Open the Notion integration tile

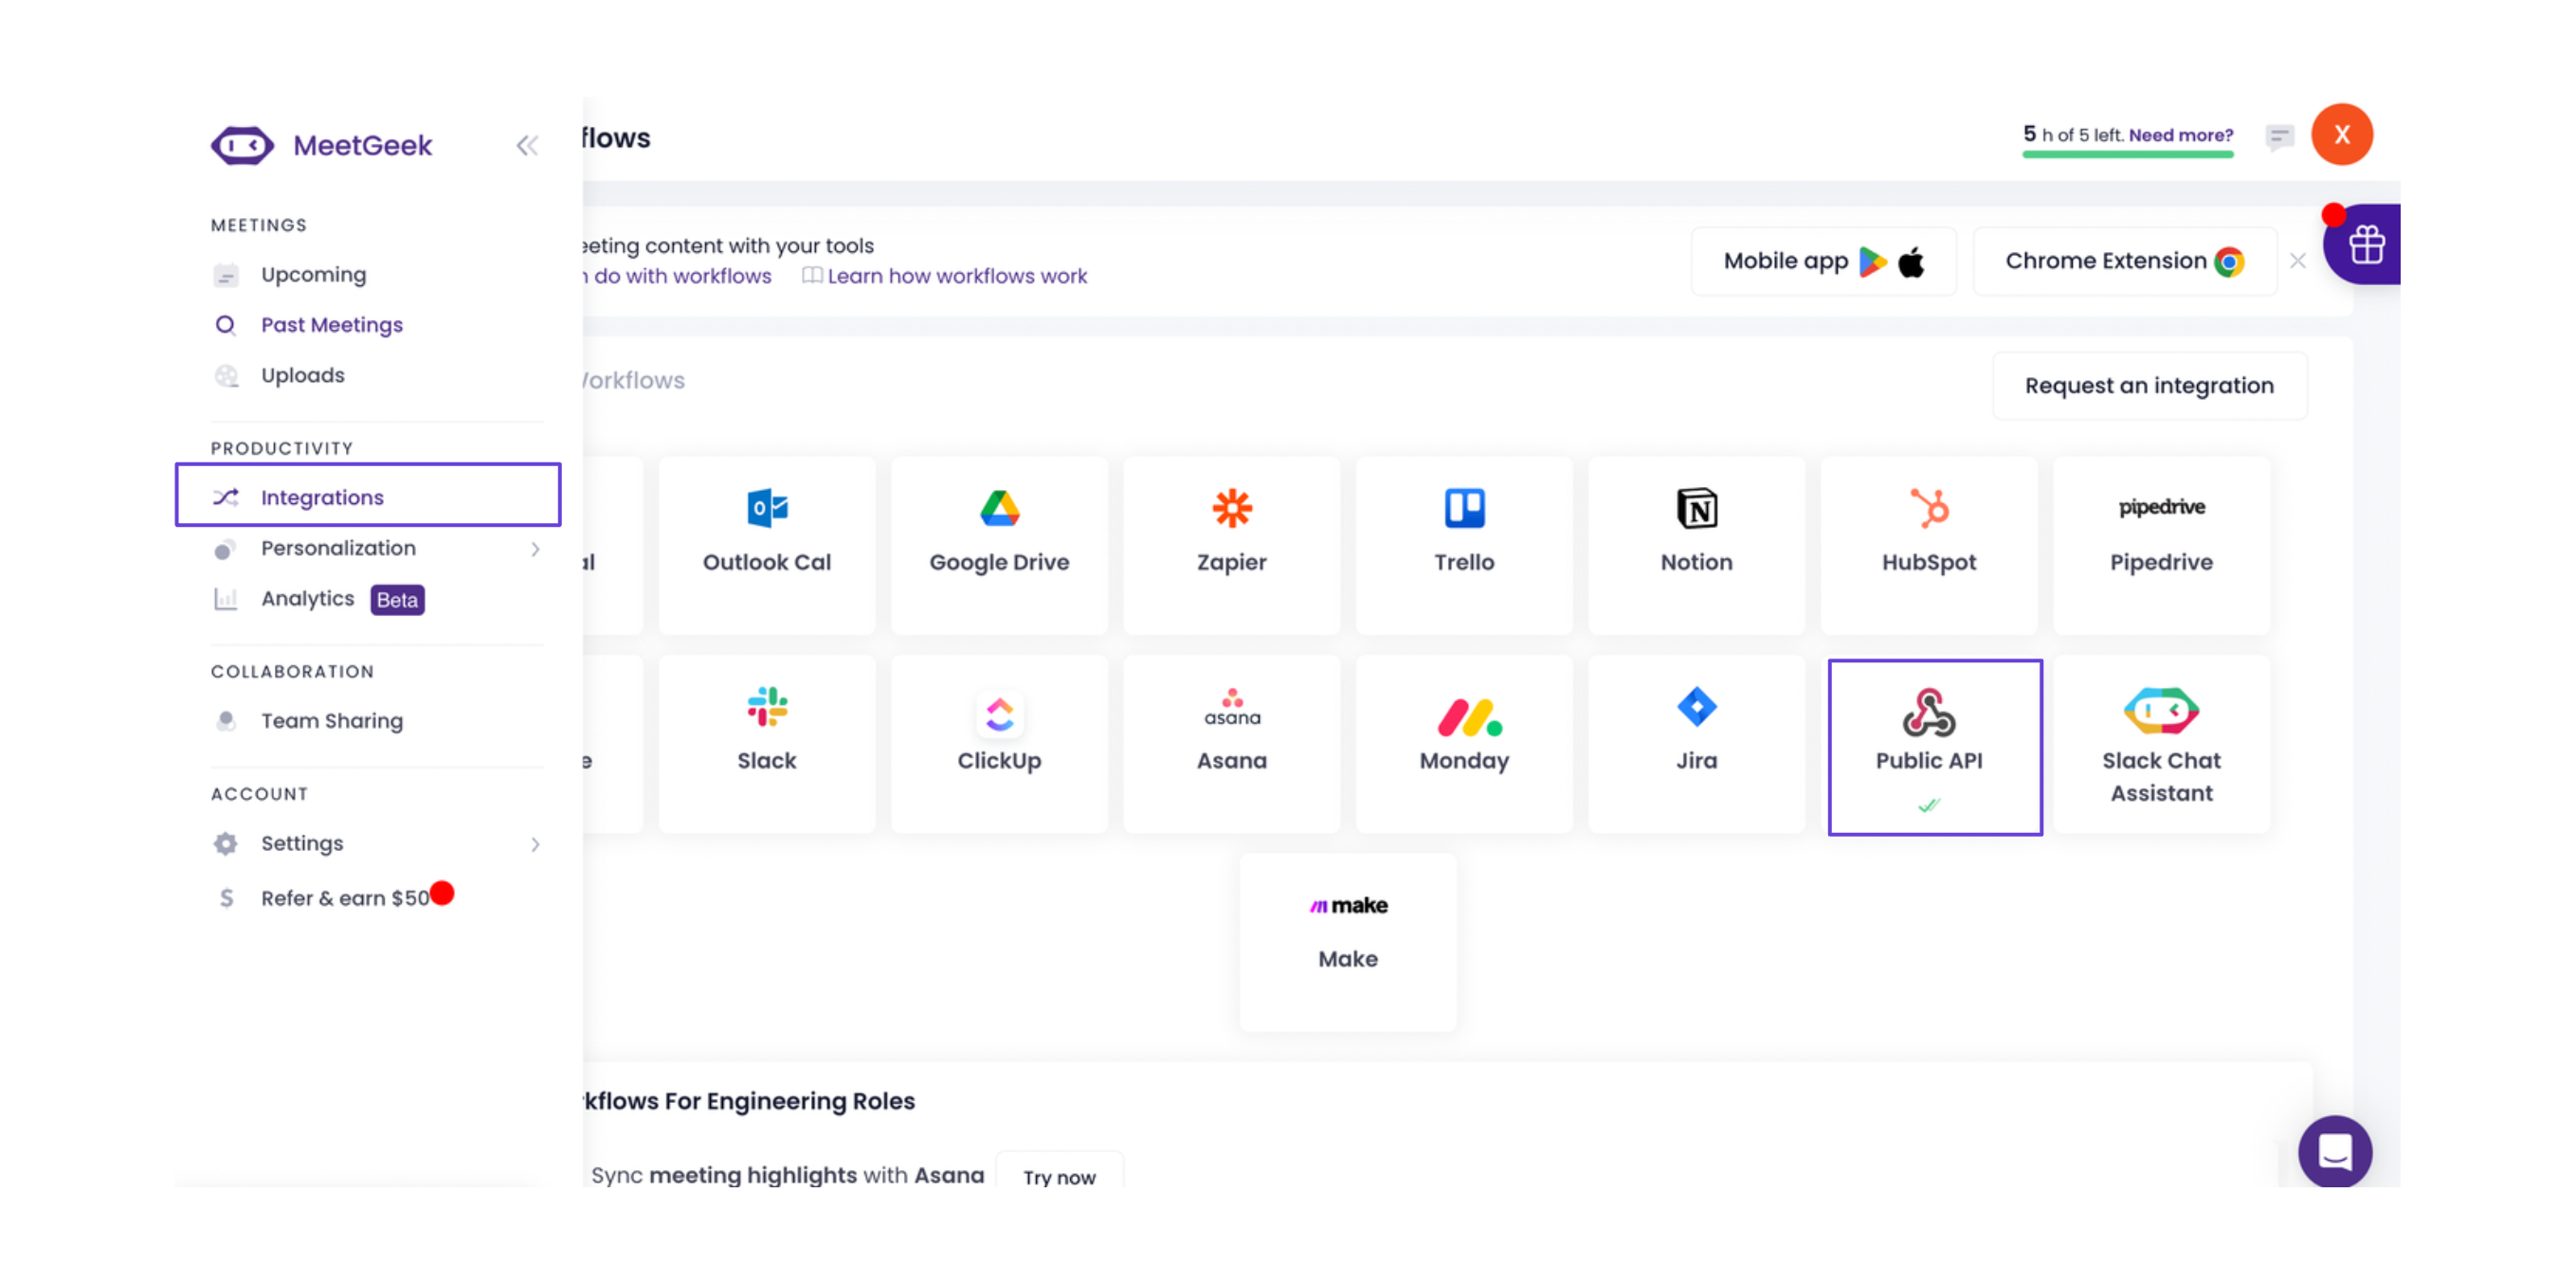[x=1696, y=544]
